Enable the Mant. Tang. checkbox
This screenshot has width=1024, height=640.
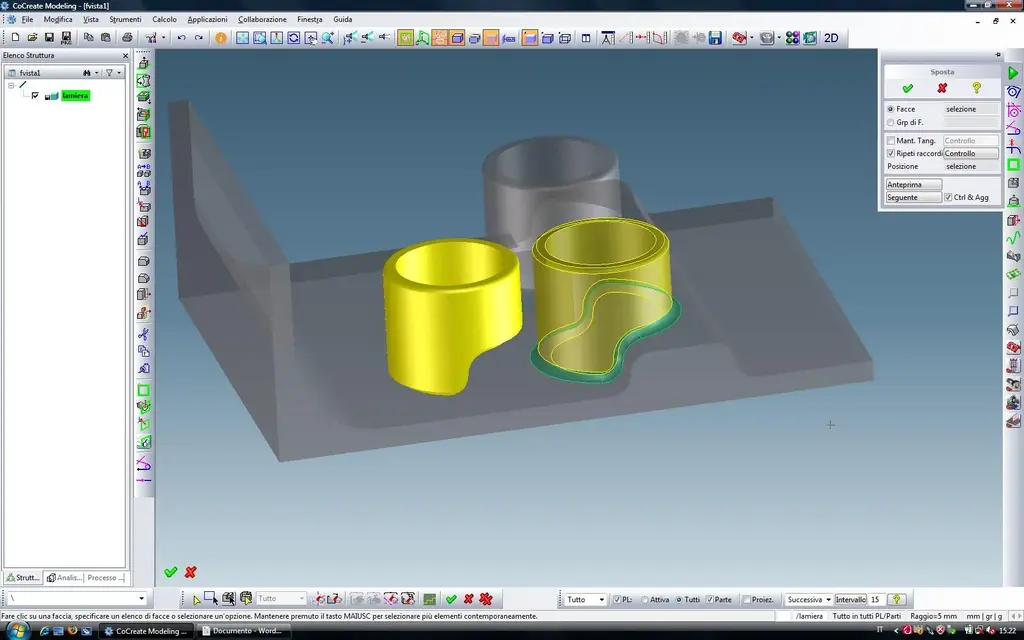[891, 141]
